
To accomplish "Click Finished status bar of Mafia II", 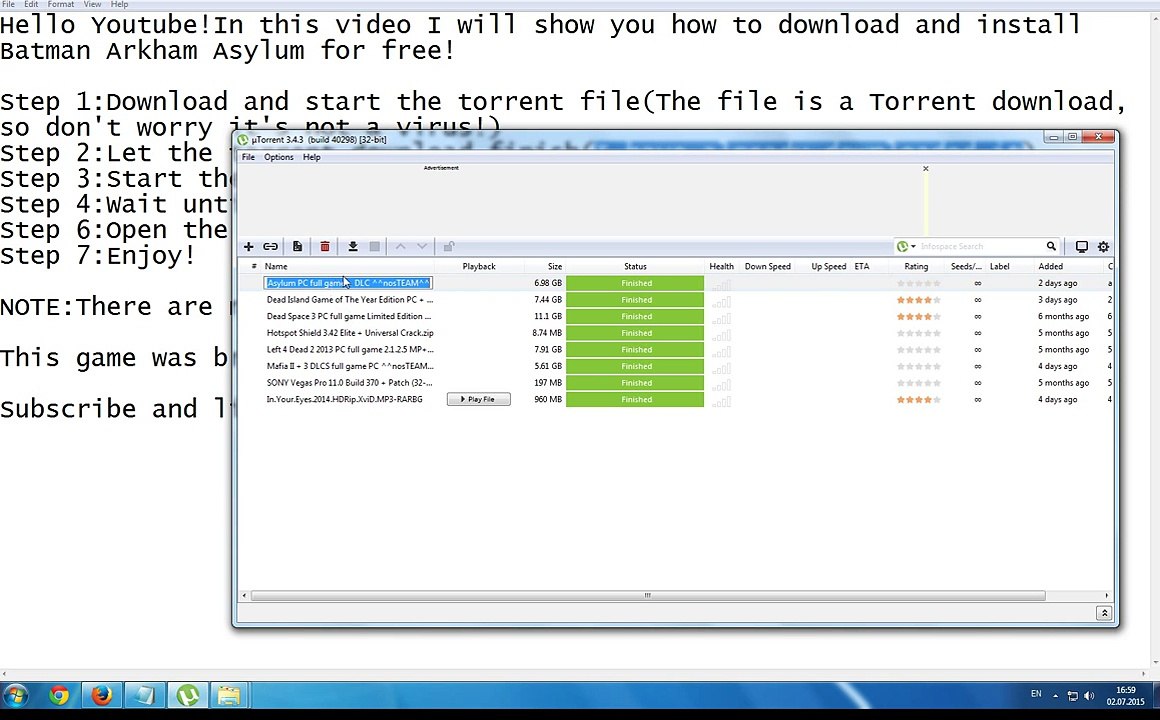I will [x=635, y=366].
